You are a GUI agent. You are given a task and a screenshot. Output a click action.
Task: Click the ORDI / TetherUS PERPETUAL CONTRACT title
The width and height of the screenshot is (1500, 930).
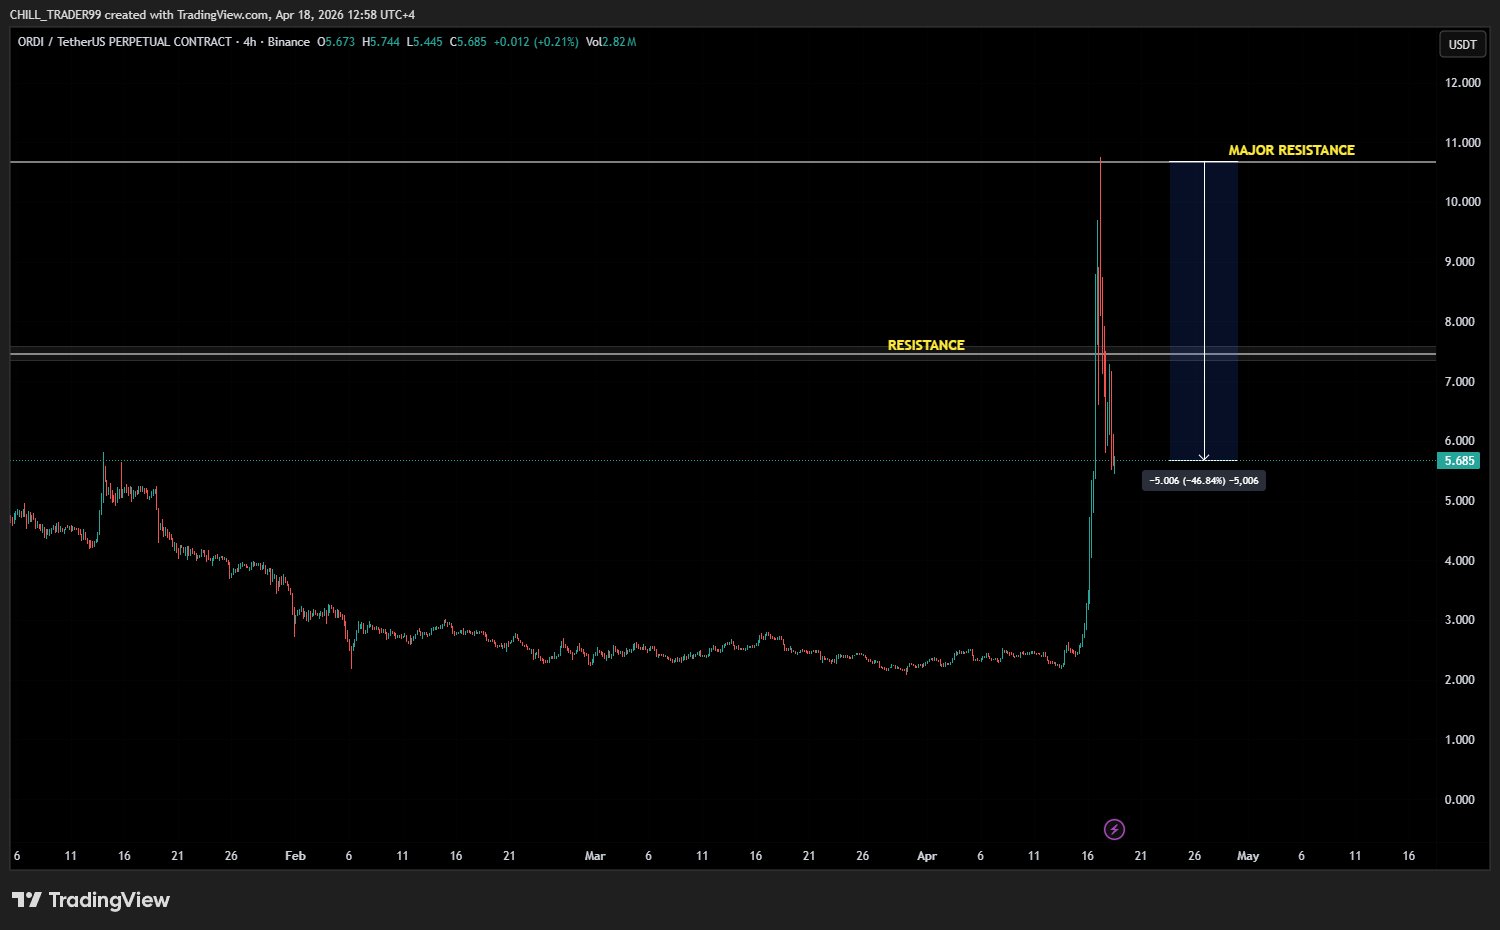[124, 42]
